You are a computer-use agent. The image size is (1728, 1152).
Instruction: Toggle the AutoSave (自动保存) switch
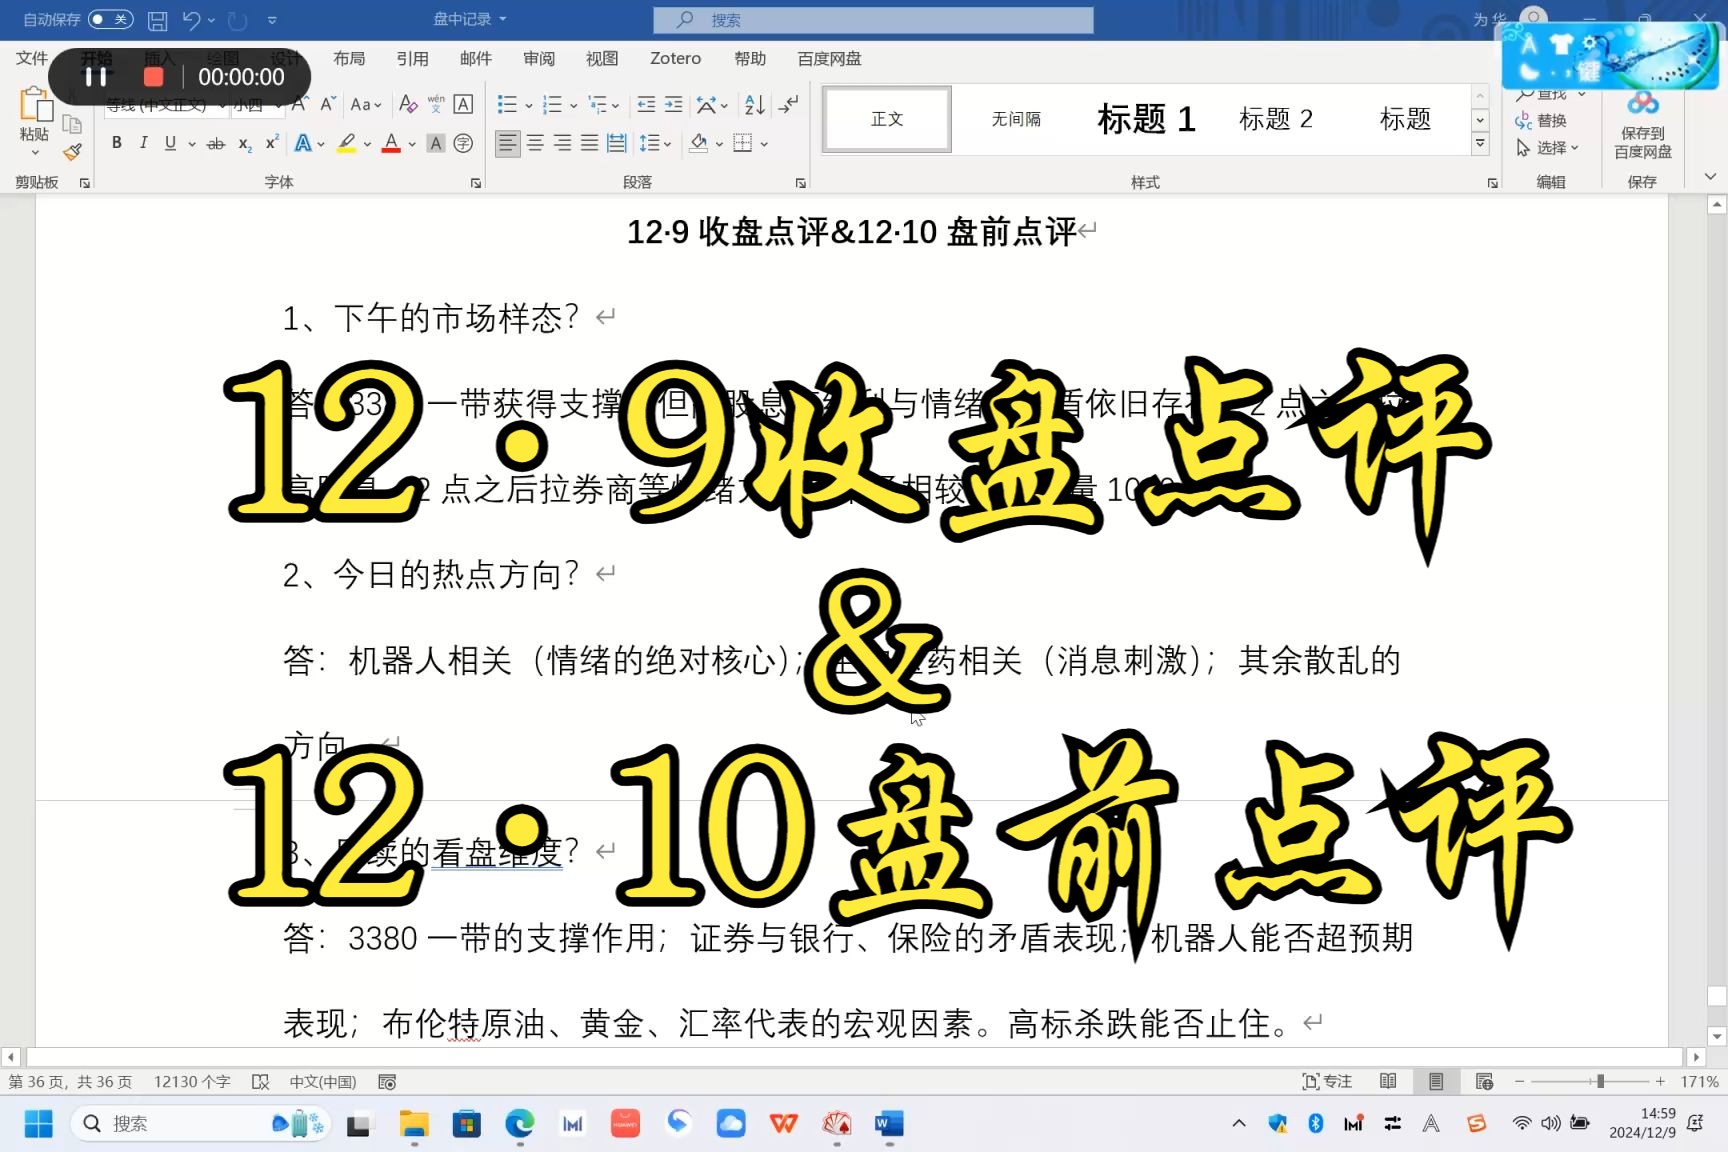[110, 19]
